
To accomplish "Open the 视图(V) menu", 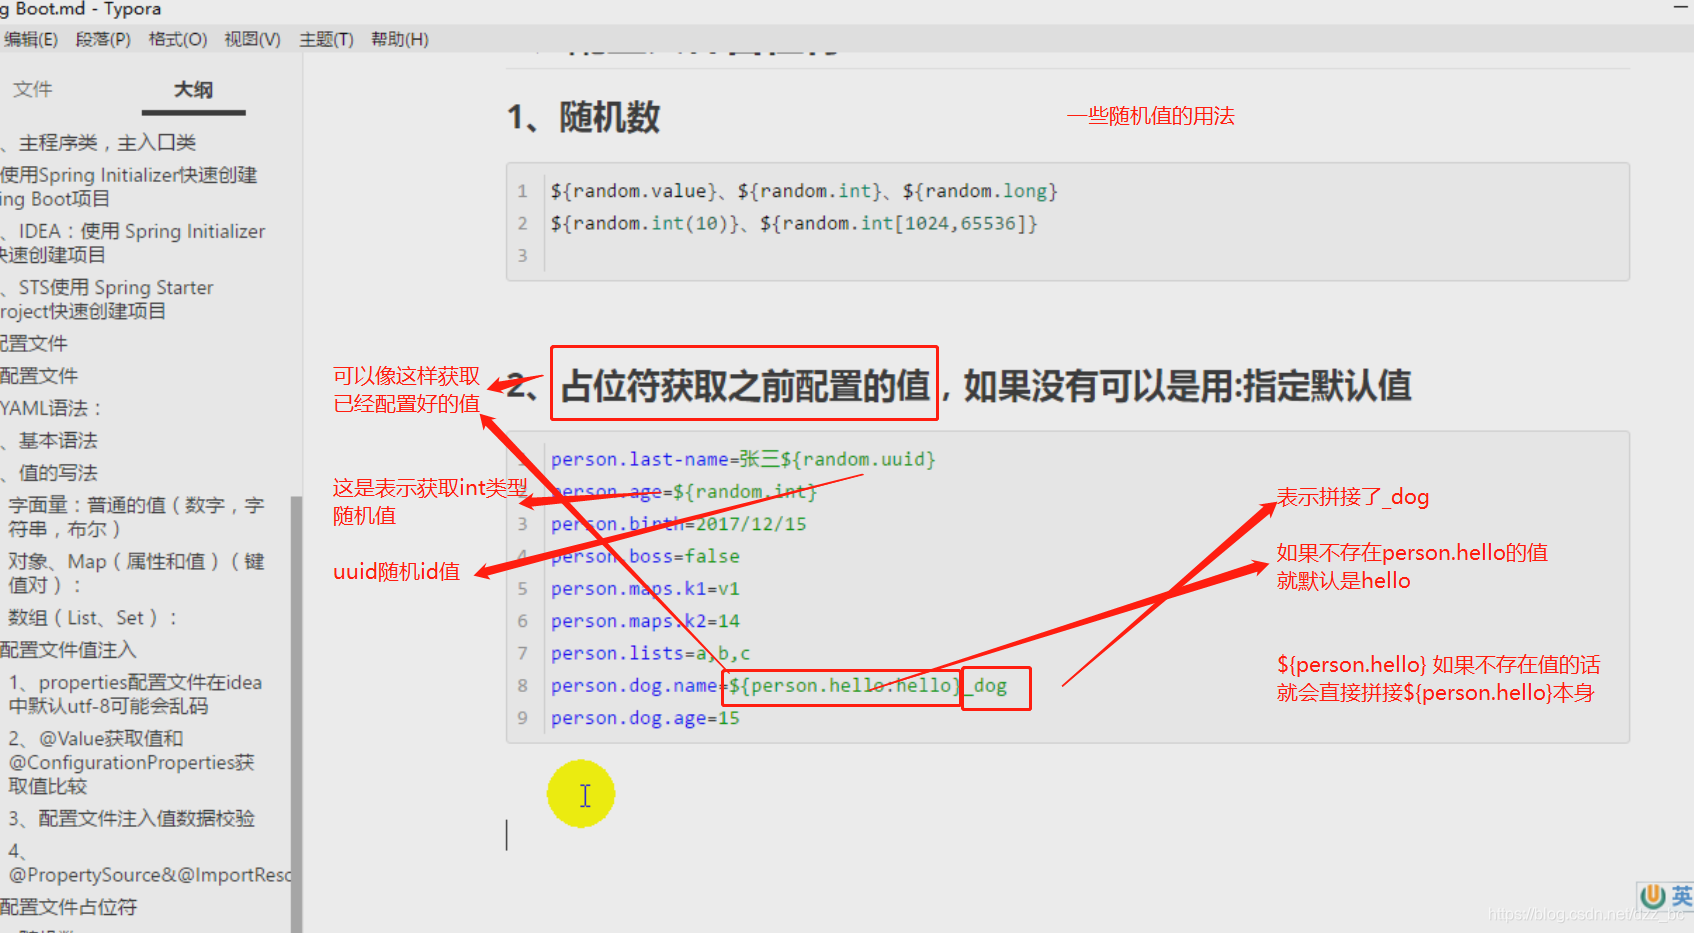I will (x=252, y=39).
